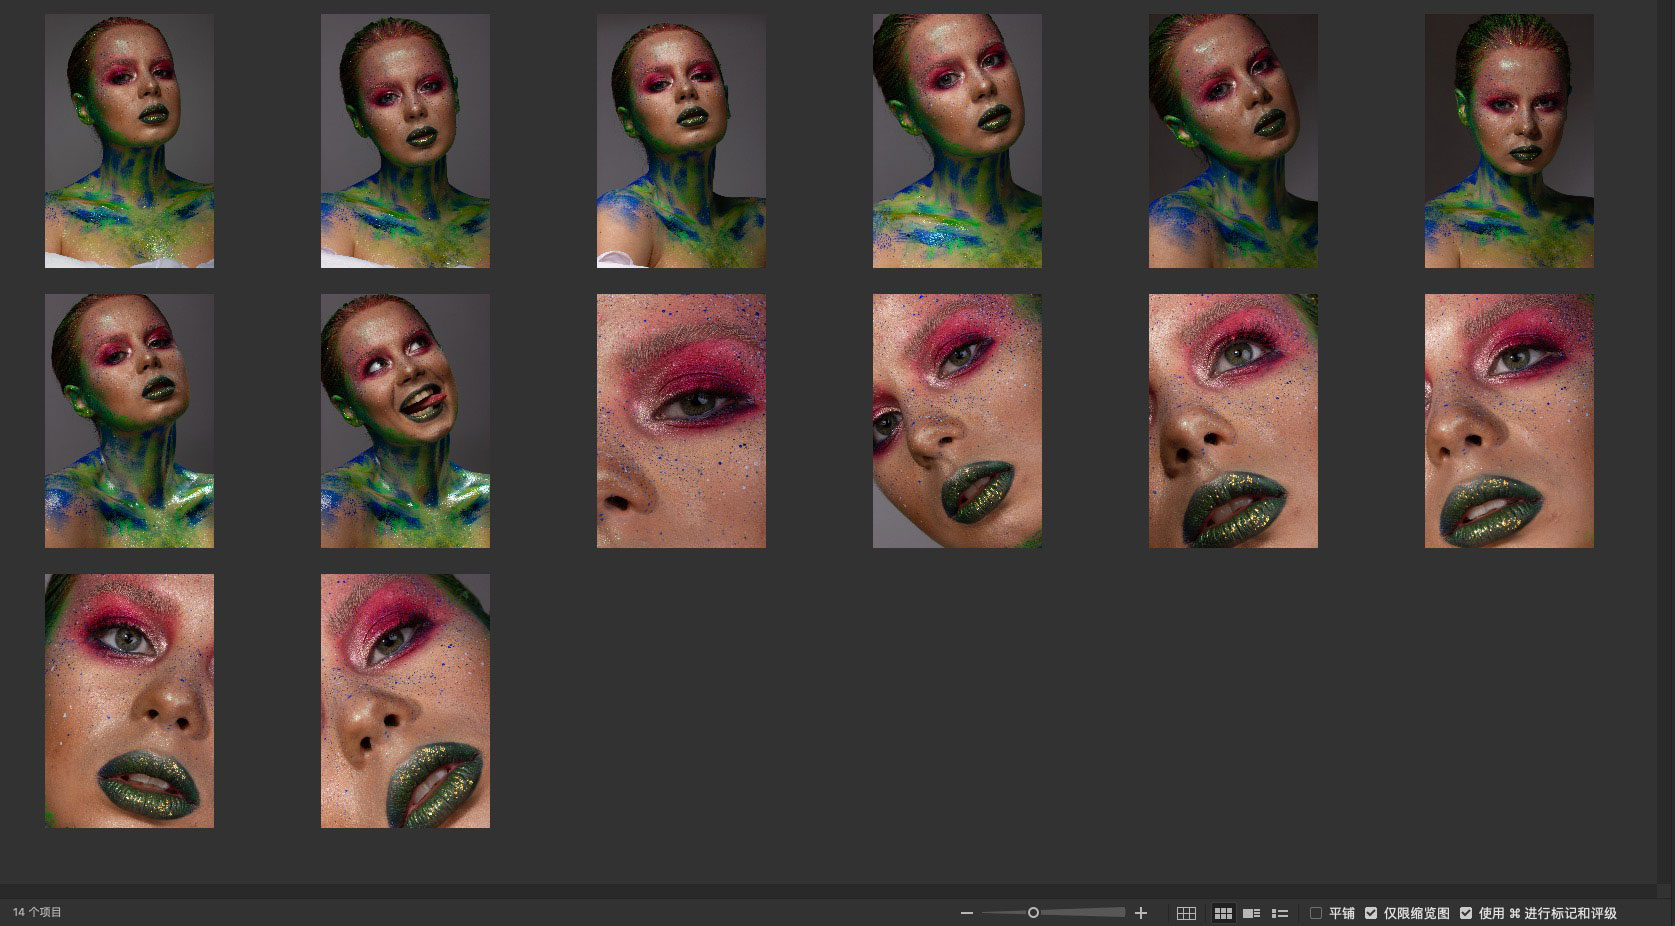Select the last thumbnail in the top row
Viewport: 1675px width, 926px height.
(x=1509, y=141)
